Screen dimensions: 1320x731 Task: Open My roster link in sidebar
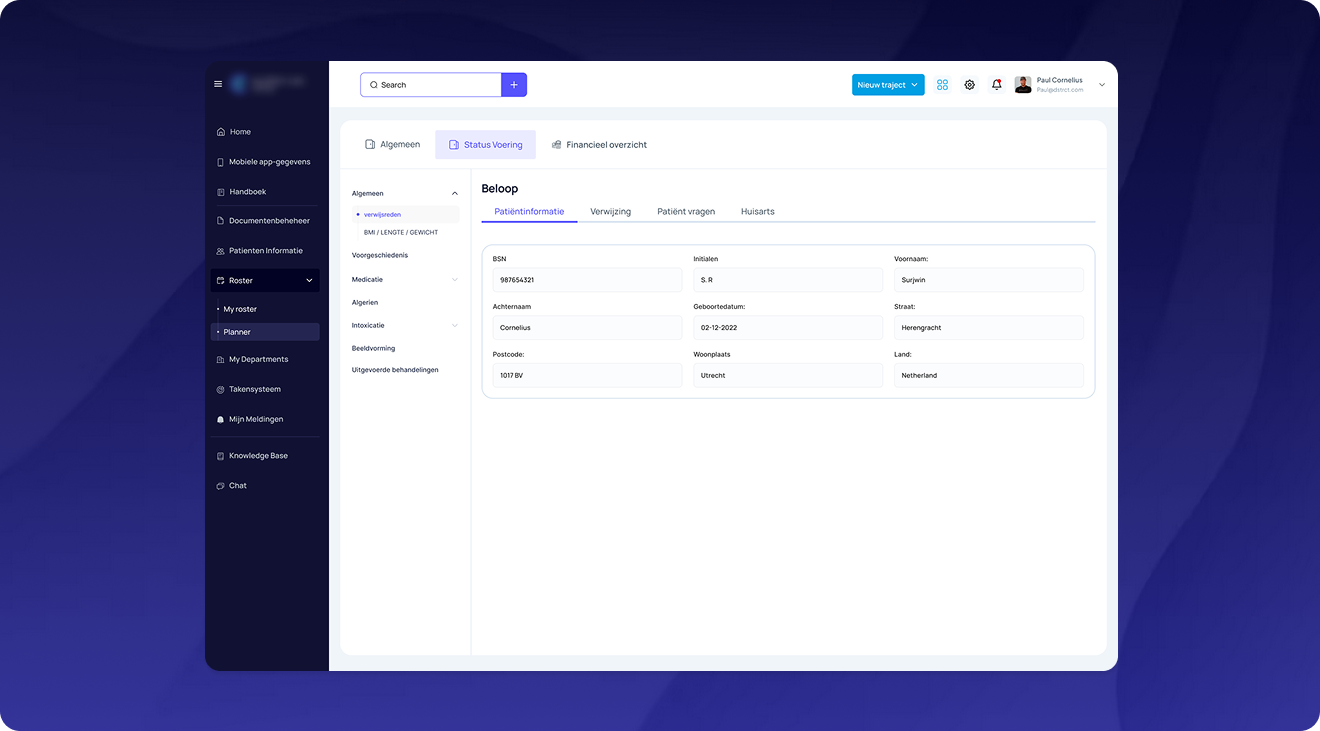(240, 309)
